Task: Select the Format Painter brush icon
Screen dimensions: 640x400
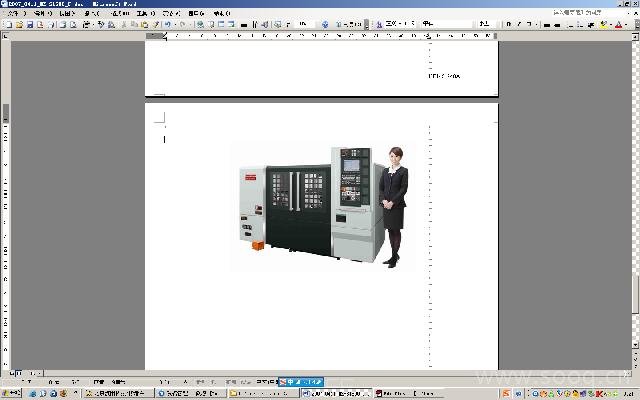Action: pyautogui.click(x=156, y=24)
